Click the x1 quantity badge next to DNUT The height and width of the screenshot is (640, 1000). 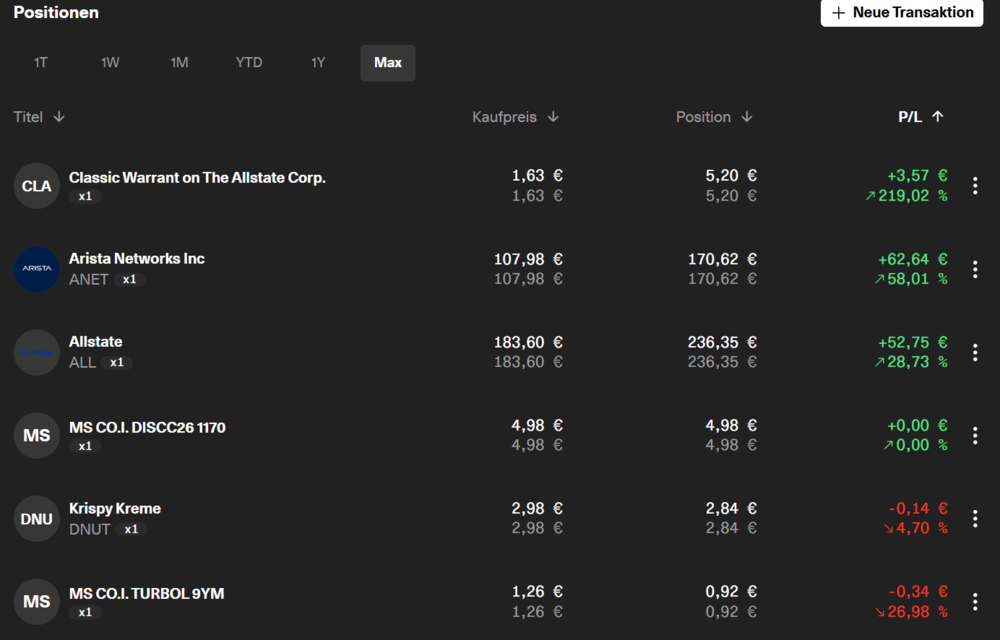tap(131, 529)
